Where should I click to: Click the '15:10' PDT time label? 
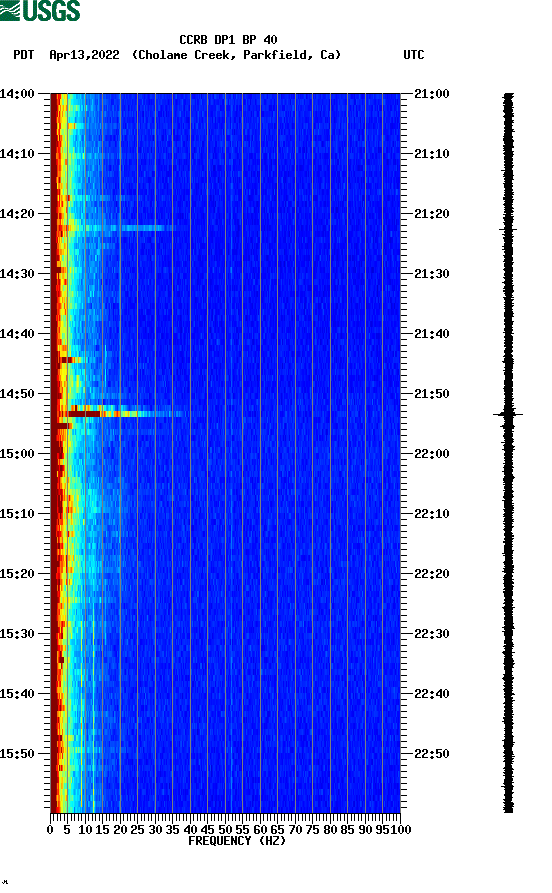[x=17, y=514]
